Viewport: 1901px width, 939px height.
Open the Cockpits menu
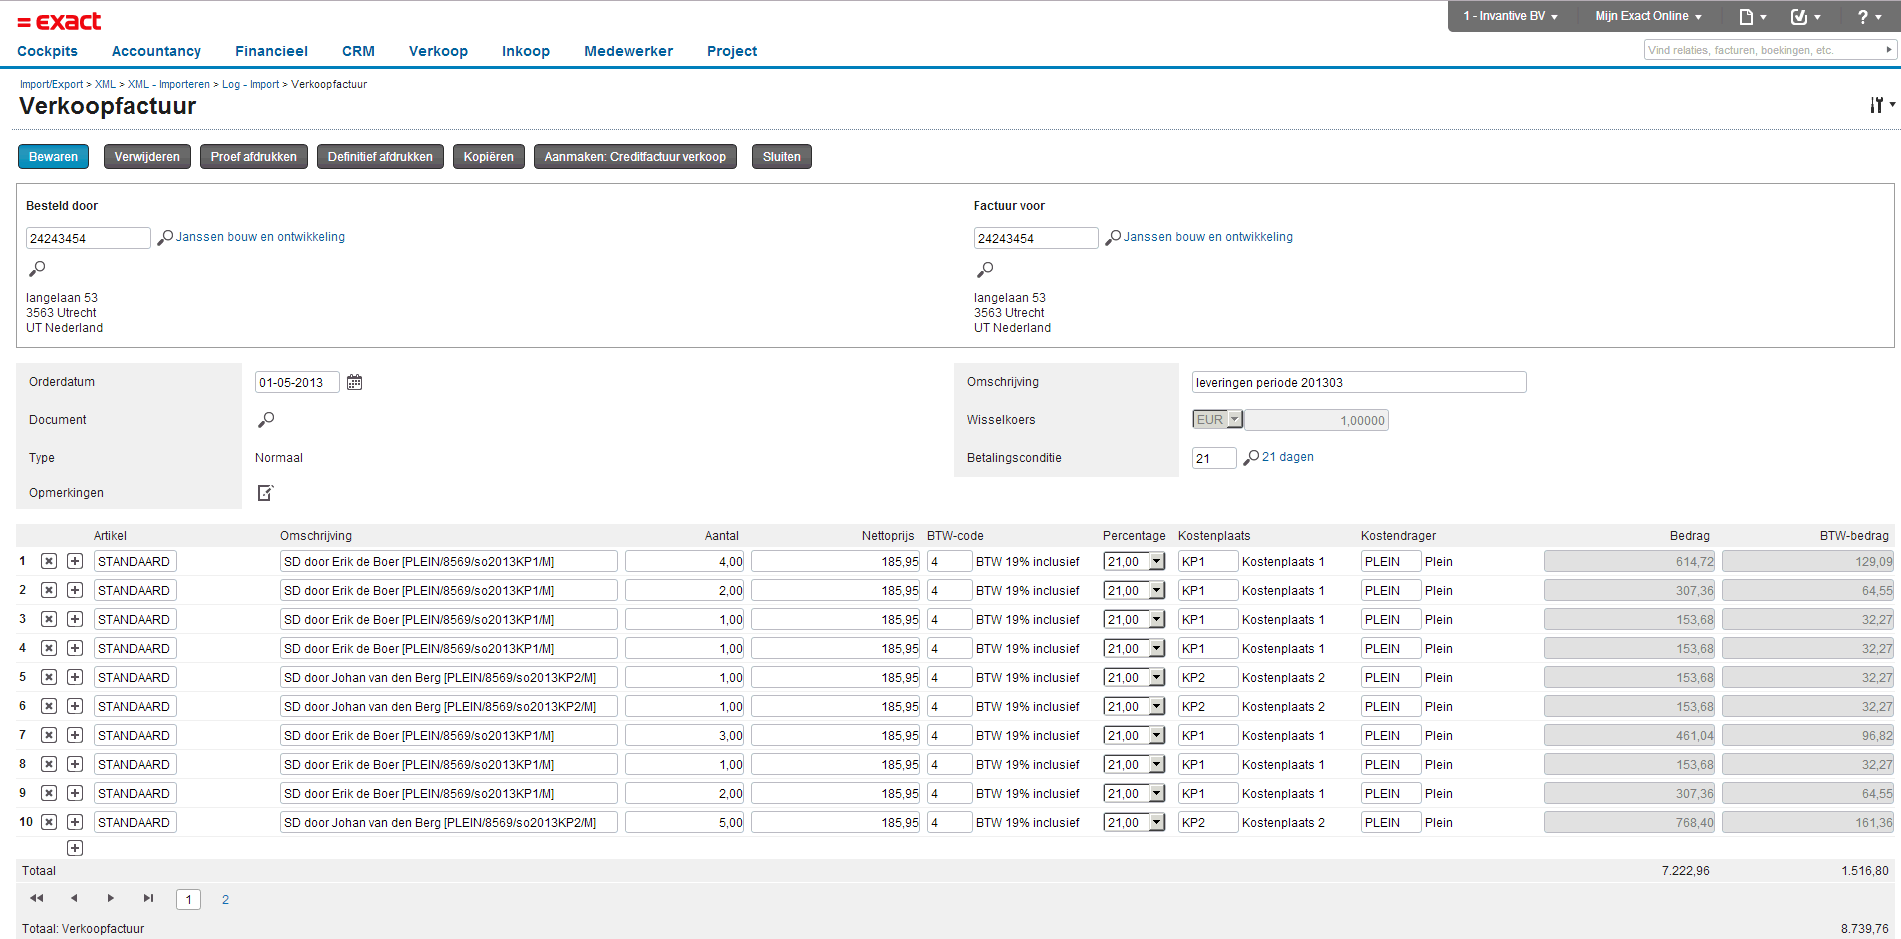47,51
